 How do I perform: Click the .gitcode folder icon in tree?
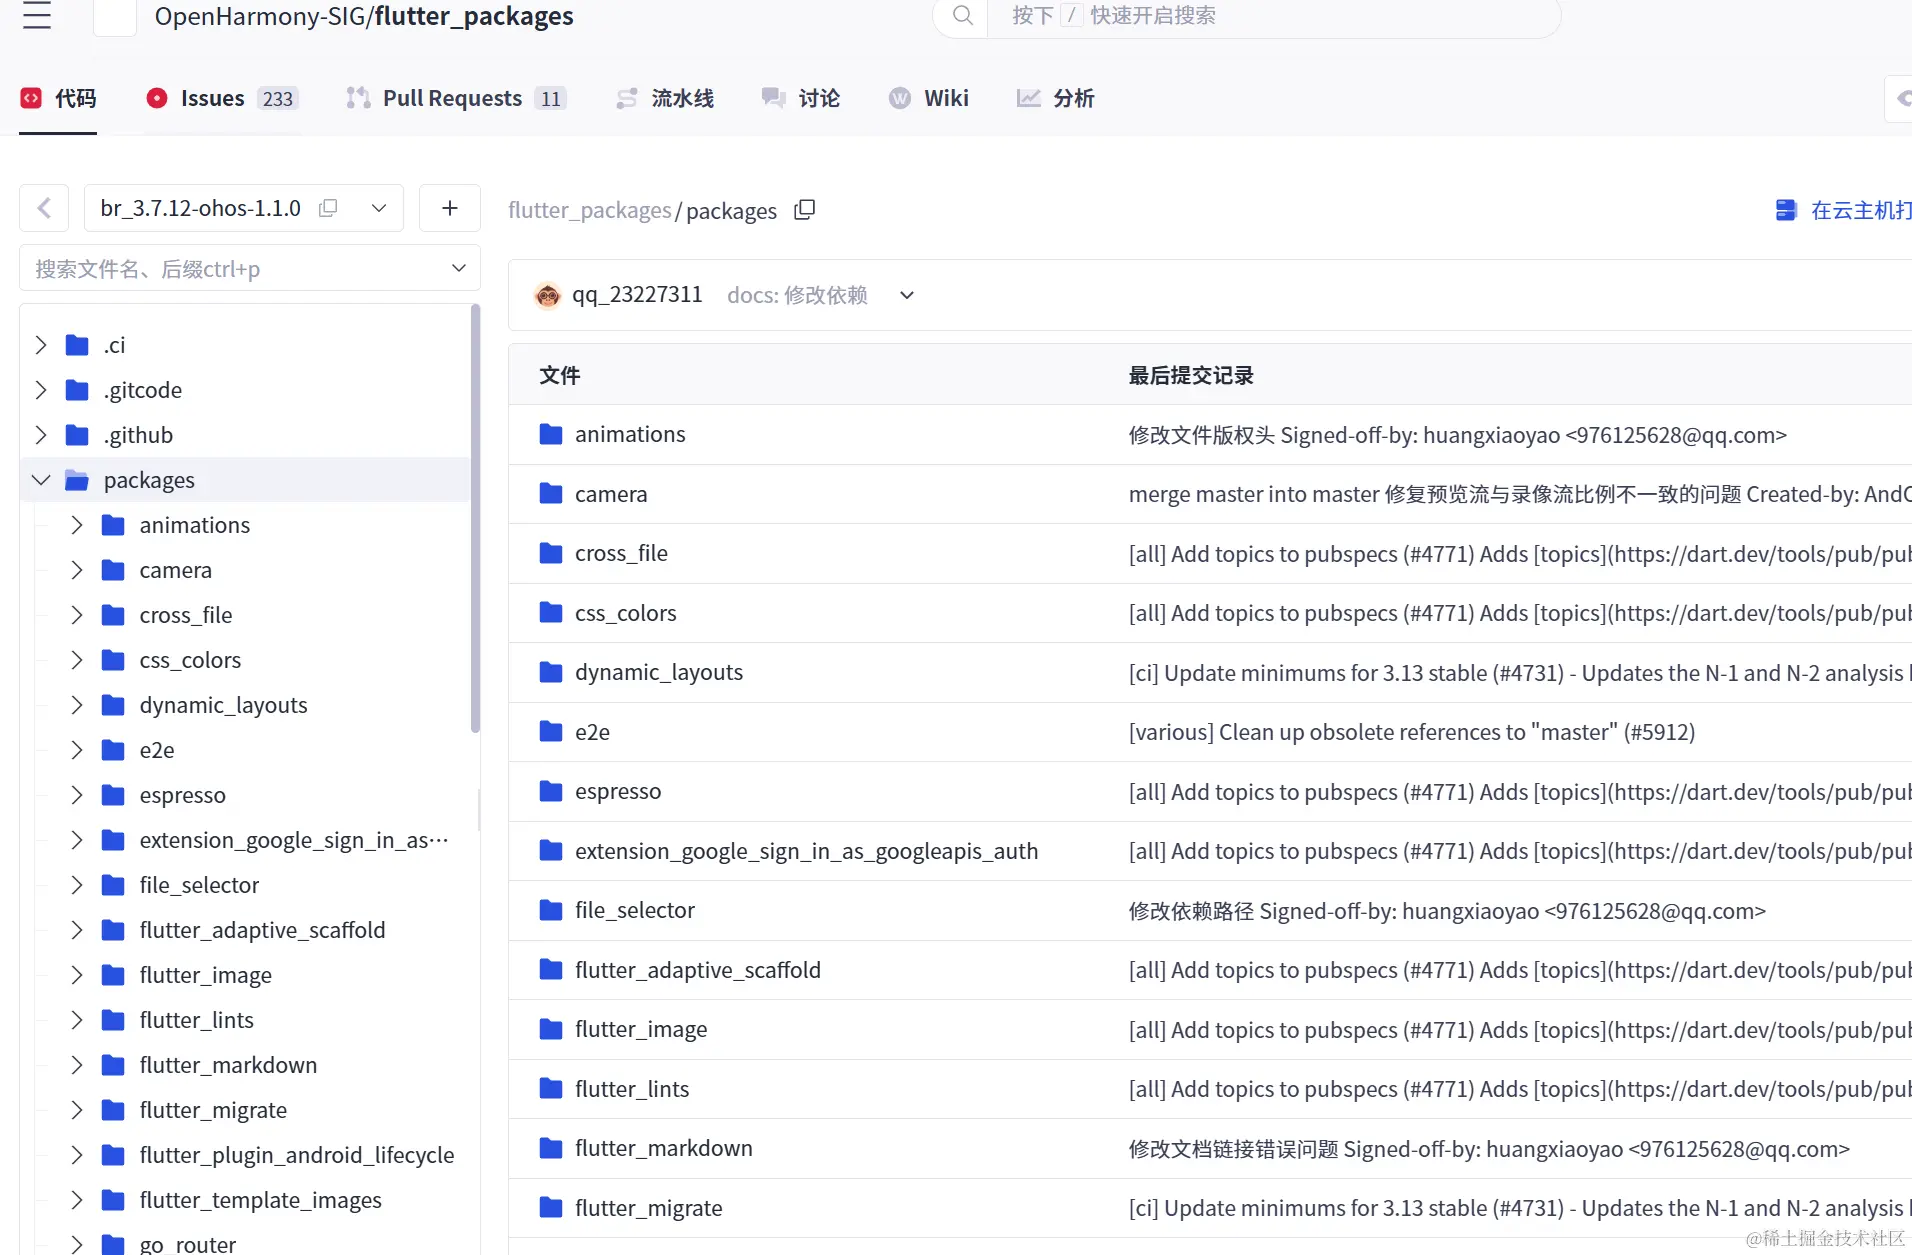coord(77,390)
